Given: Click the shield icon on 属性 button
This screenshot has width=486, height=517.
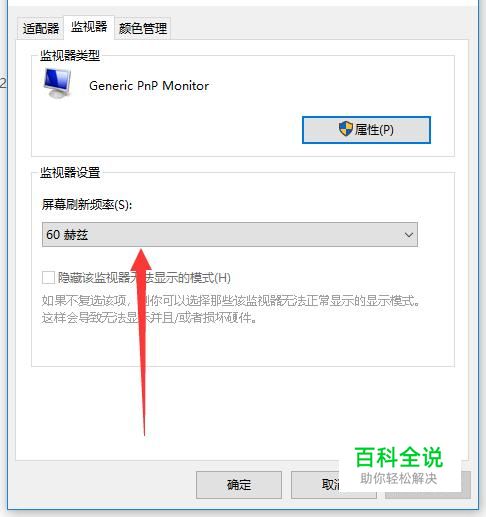Looking at the screenshot, I should click(346, 129).
